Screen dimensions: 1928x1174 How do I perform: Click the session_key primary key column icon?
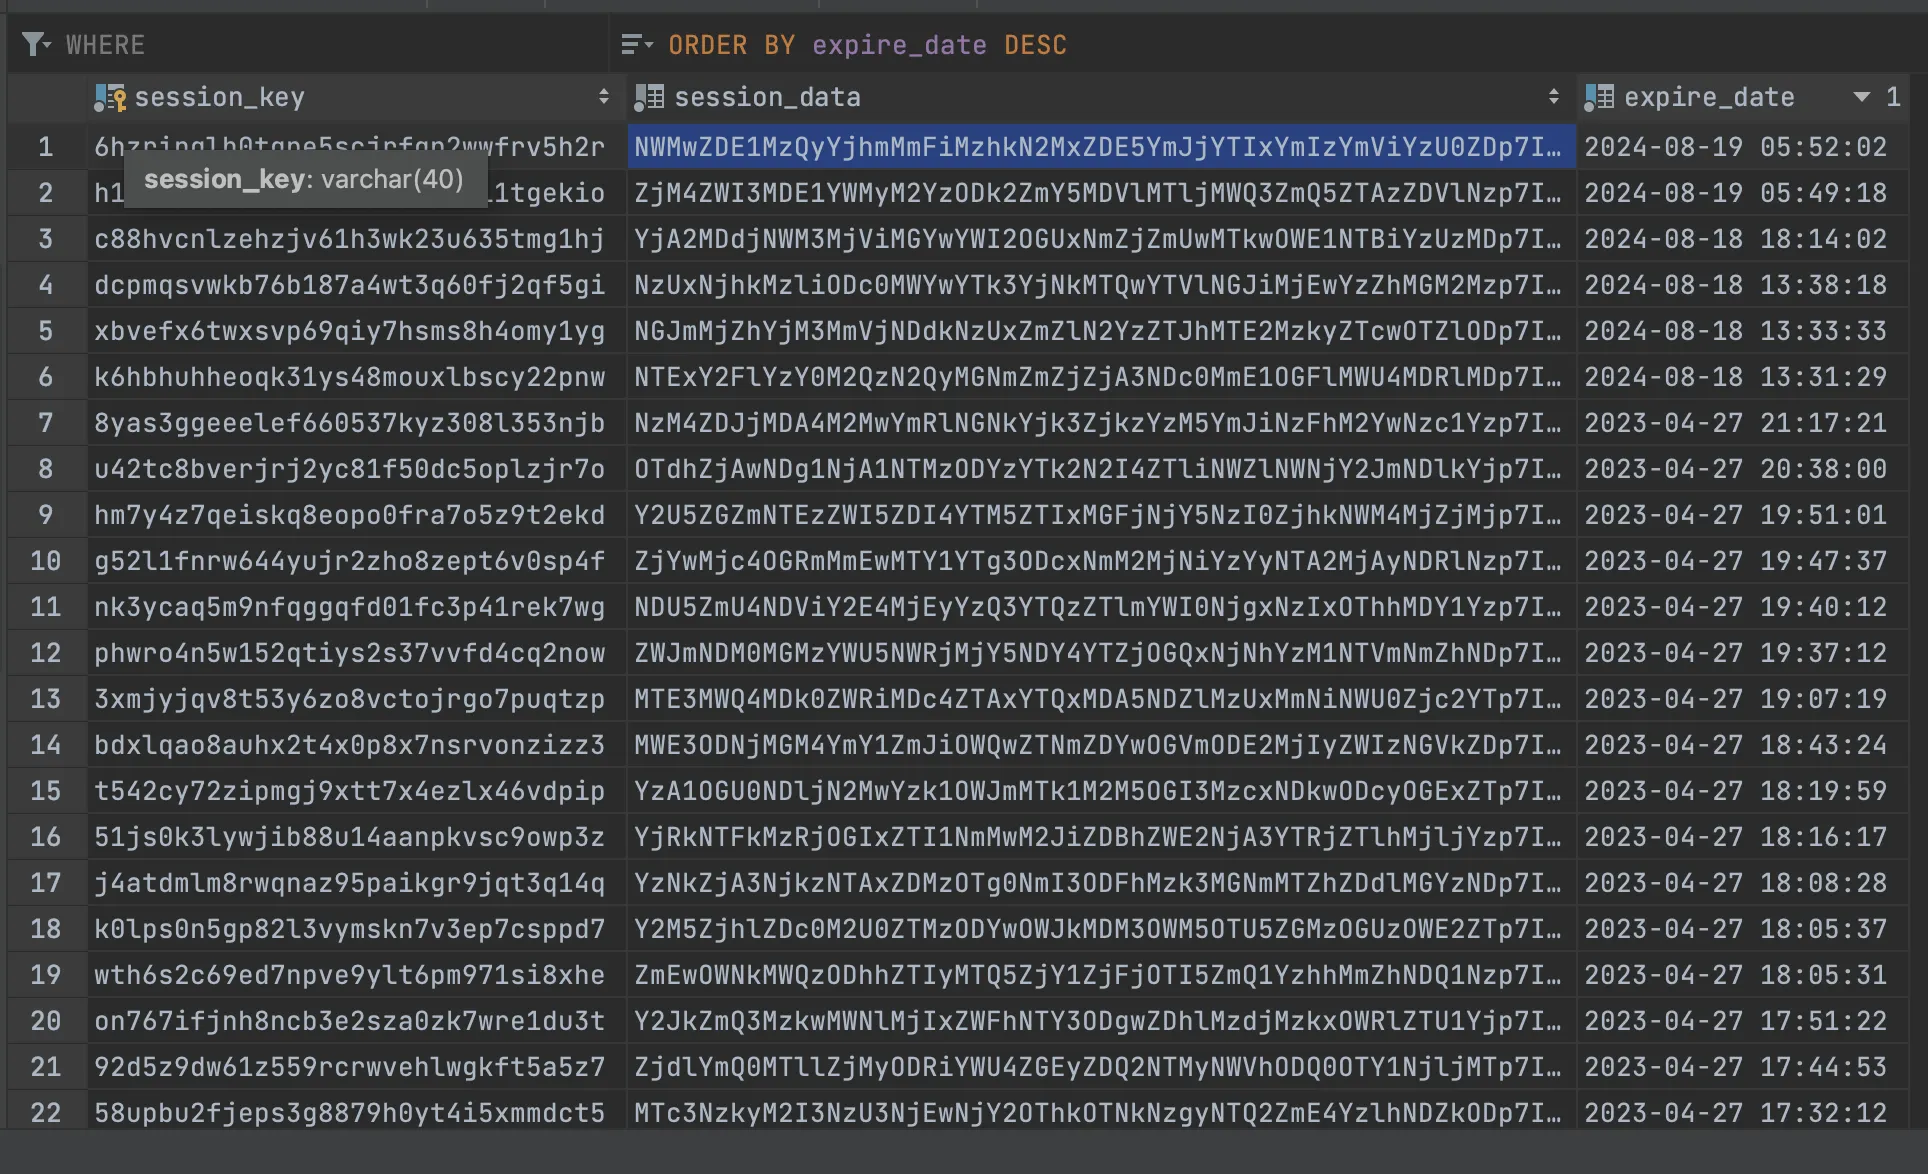(110, 98)
